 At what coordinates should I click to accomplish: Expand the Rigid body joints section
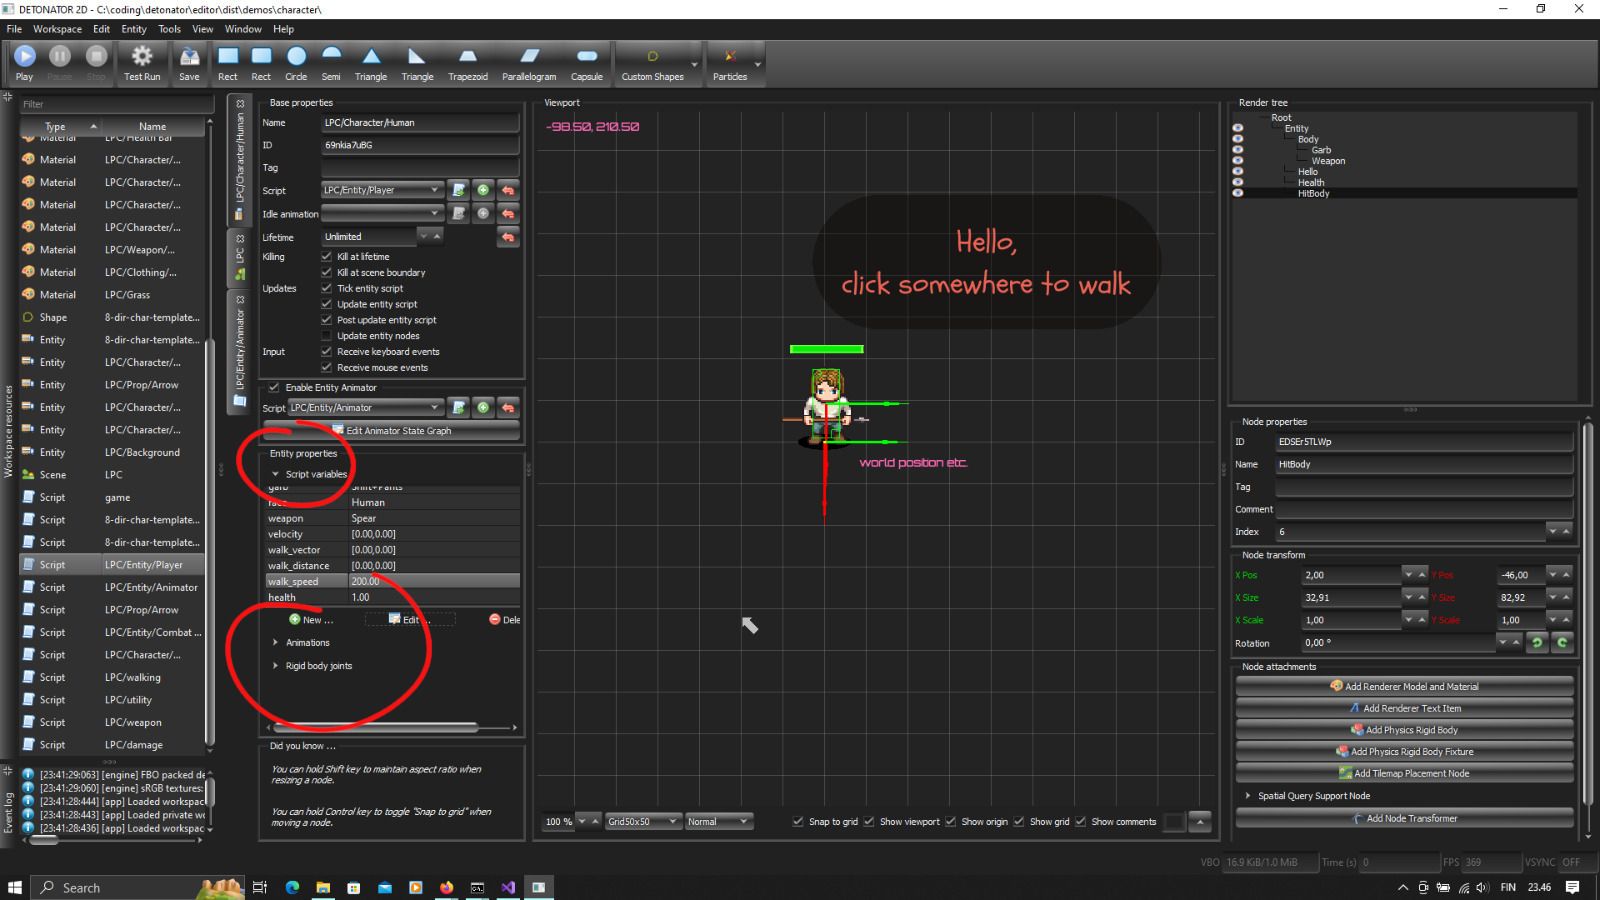(x=276, y=666)
